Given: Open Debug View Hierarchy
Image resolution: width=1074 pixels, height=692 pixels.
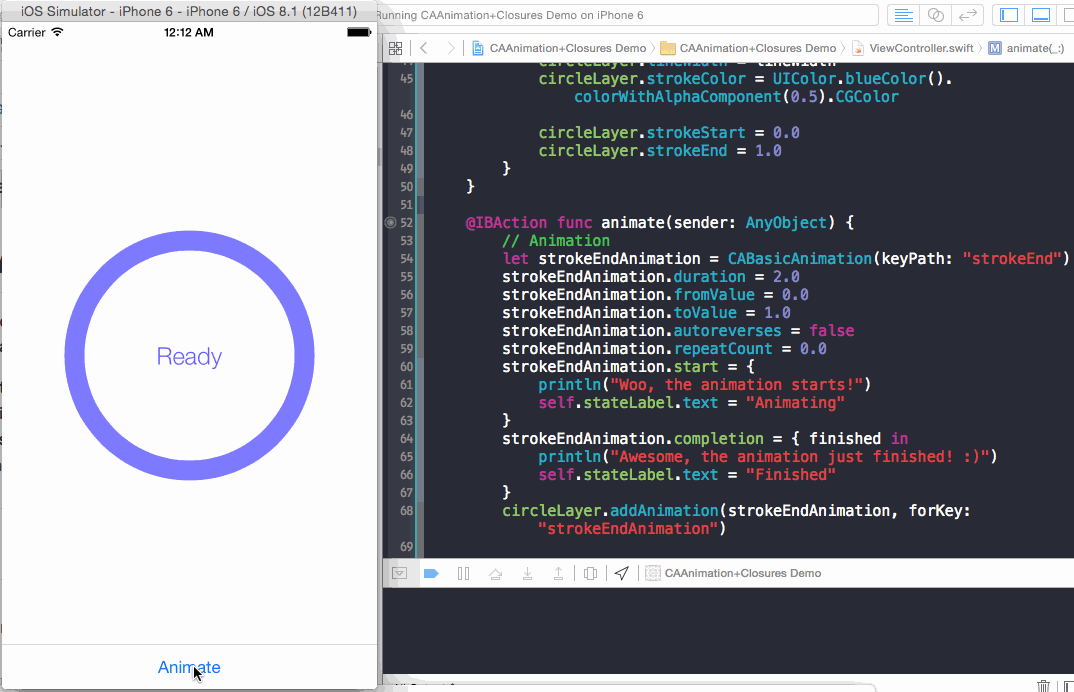Looking at the screenshot, I should pyautogui.click(x=590, y=573).
